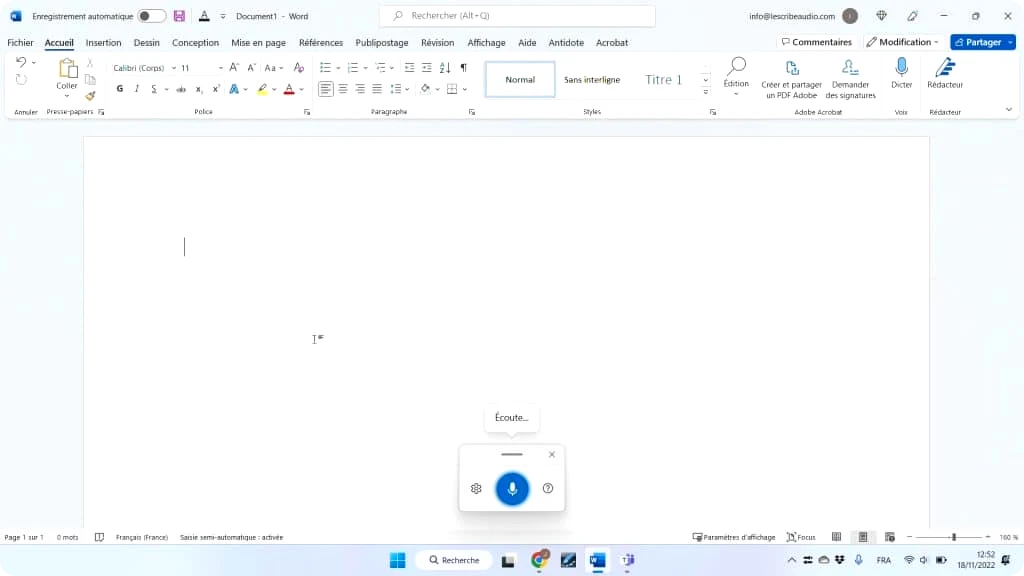Open the font size 11 dropdown
This screenshot has height=576, width=1024.
(x=221, y=68)
